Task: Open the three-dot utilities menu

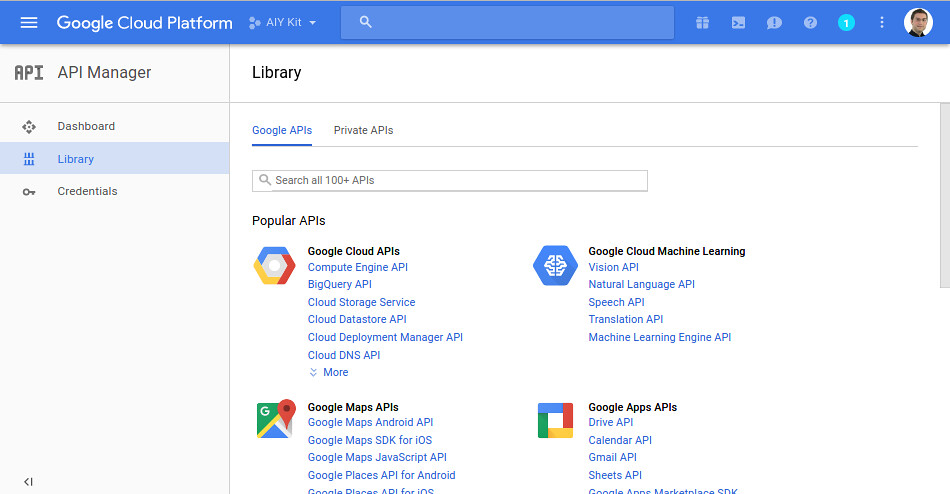Action: click(882, 22)
